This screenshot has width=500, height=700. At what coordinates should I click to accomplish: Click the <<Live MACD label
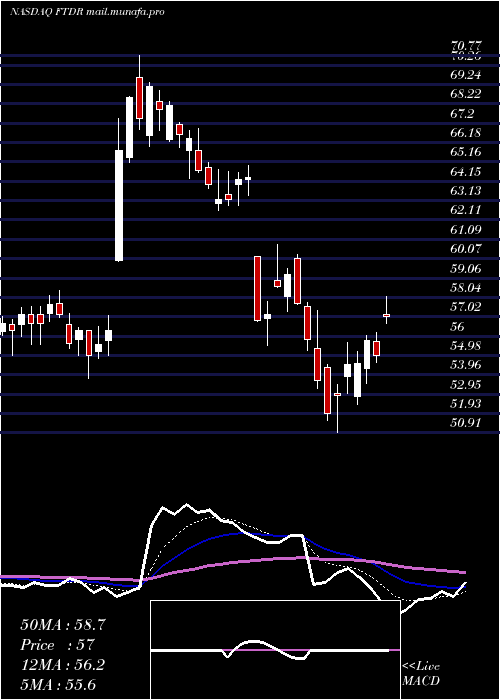click(421, 674)
